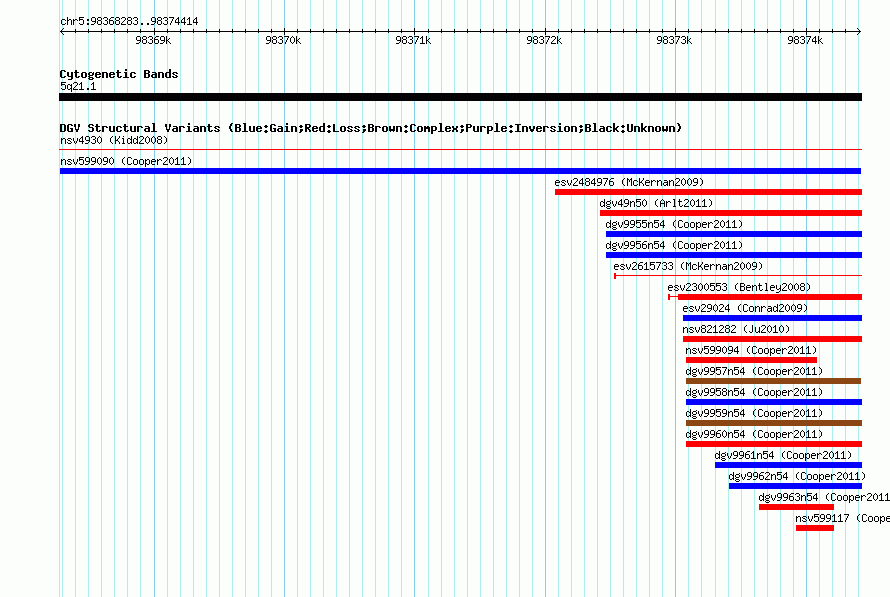Select the thin red line under esv2615733

[738, 276]
